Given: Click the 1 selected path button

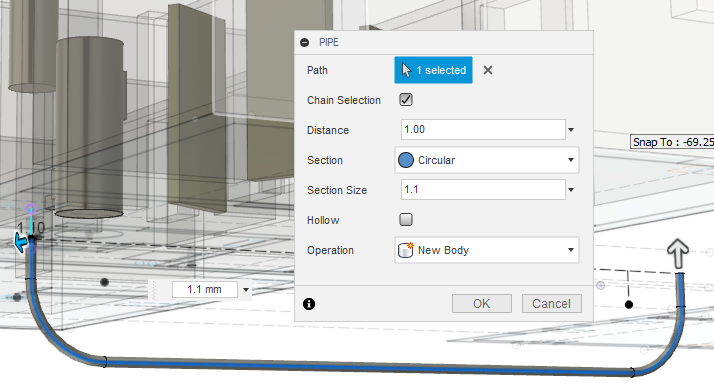Looking at the screenshot, I should click(x=433, y=70).
